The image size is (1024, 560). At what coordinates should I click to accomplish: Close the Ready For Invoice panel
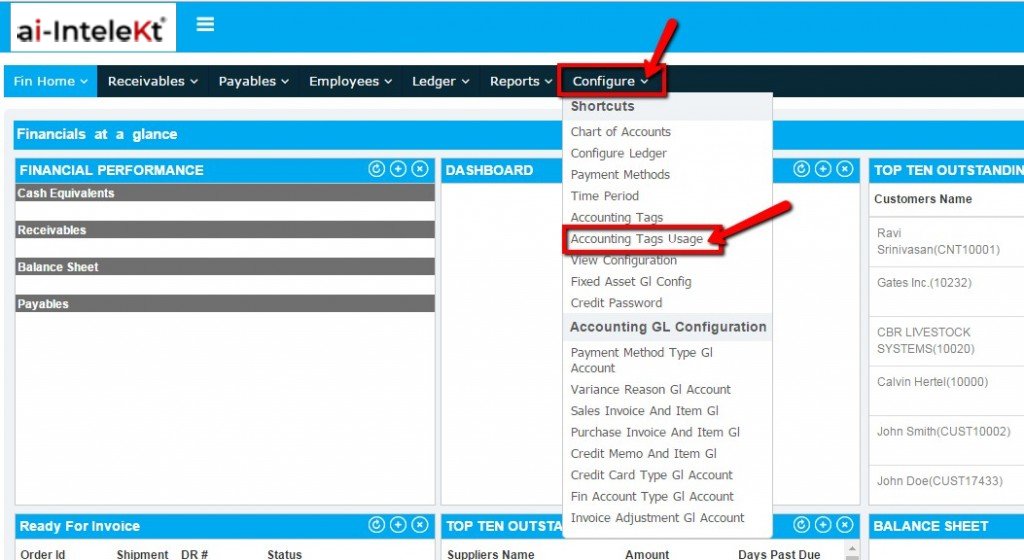point(420,525)
